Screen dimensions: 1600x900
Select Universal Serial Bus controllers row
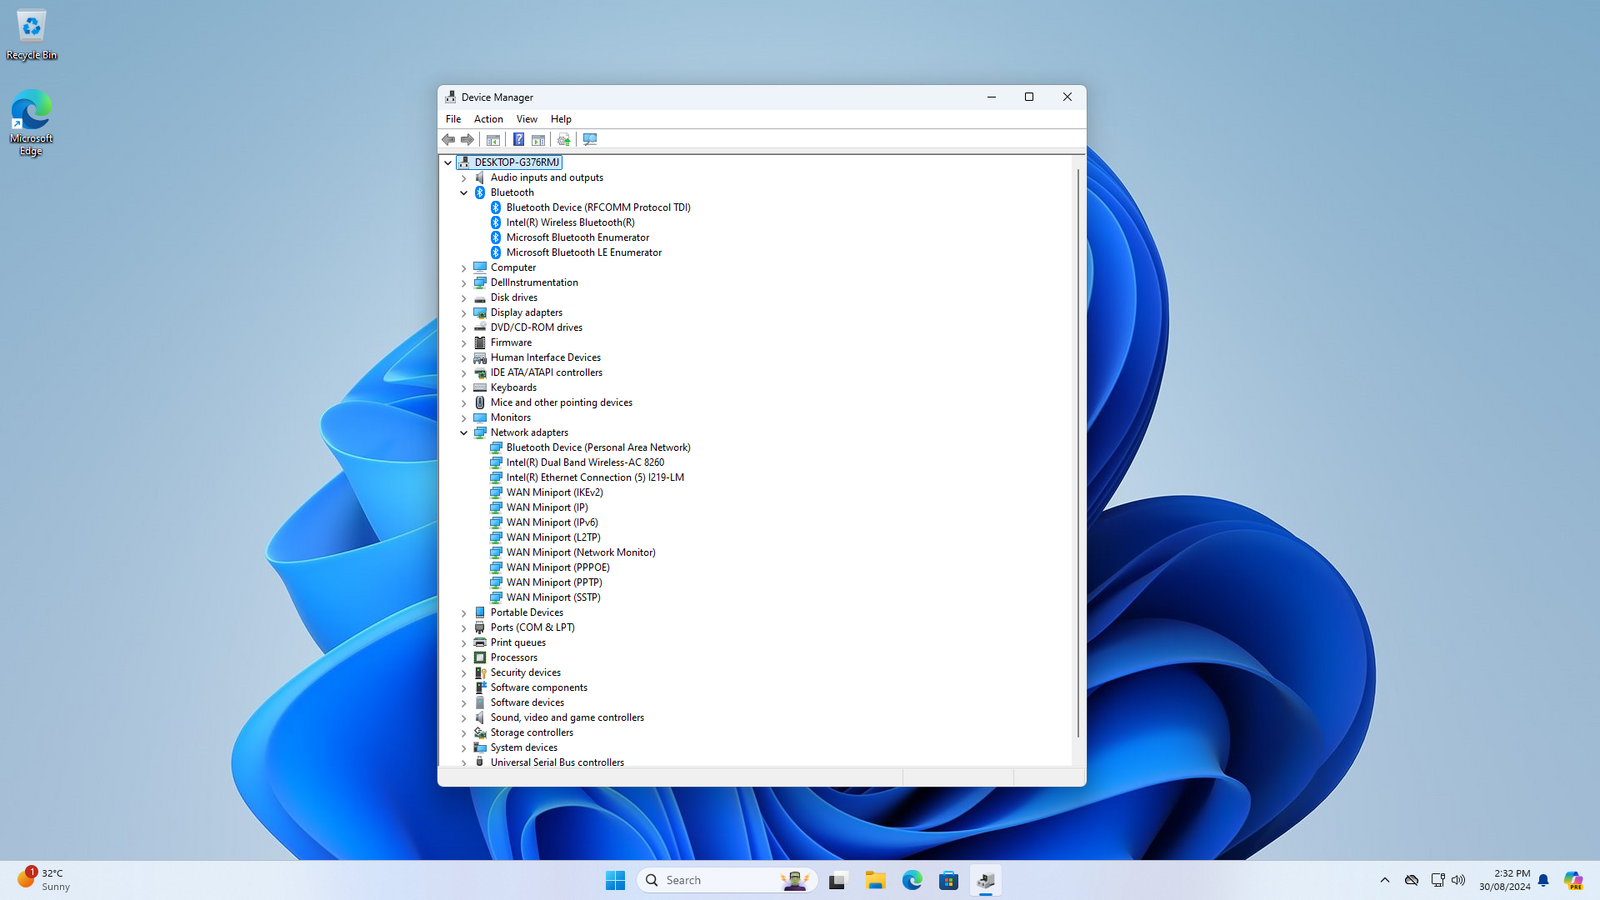(x=557, y=762)
